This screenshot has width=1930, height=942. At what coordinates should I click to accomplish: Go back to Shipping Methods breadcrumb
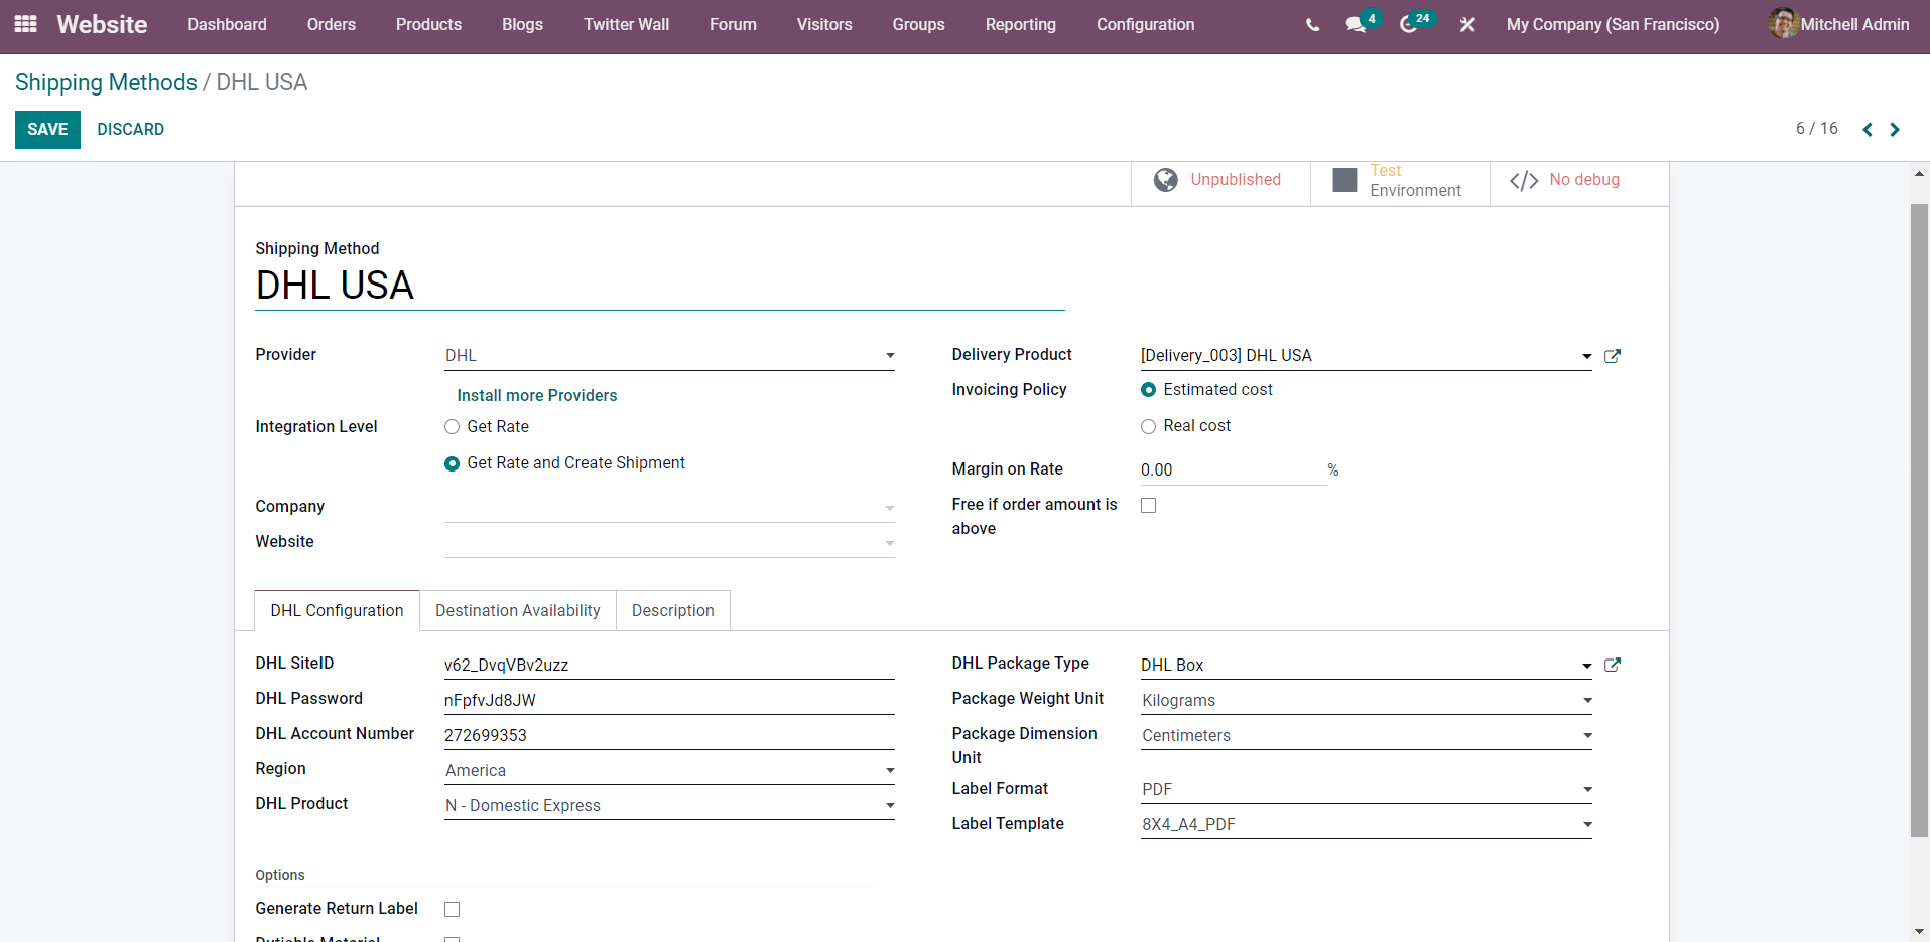click(x=106, y=82)
